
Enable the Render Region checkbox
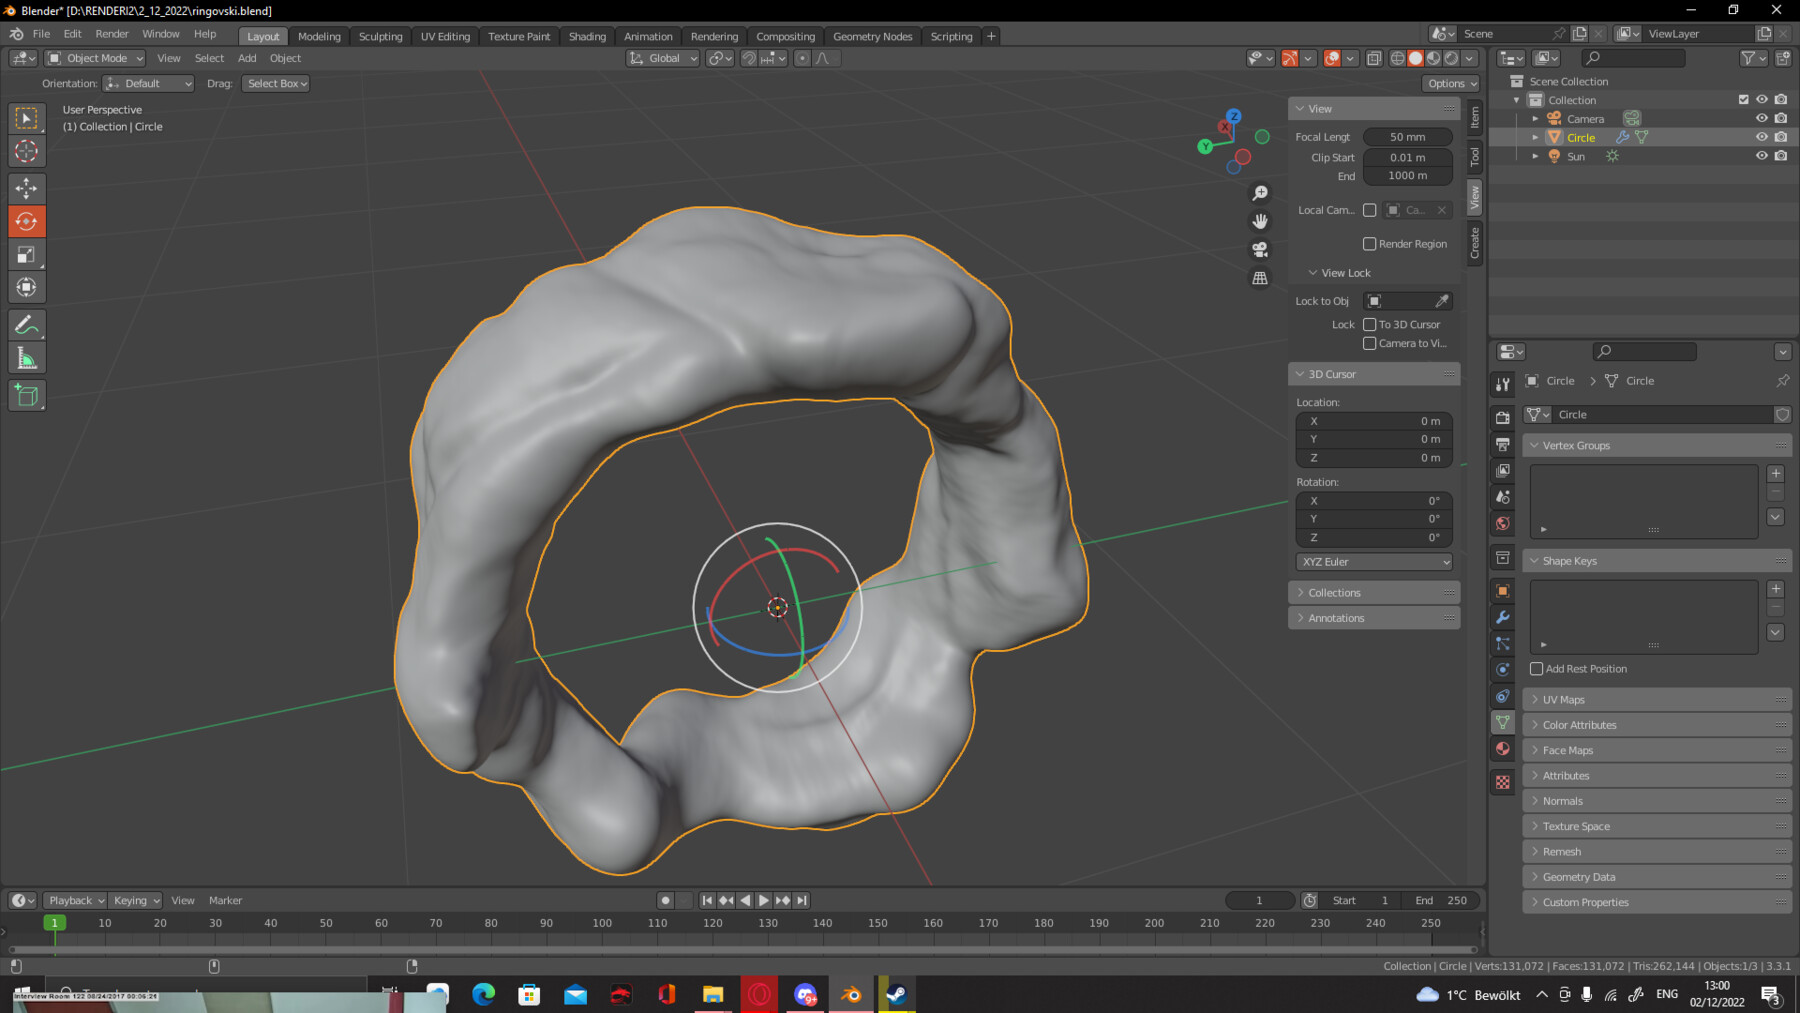1370,243
